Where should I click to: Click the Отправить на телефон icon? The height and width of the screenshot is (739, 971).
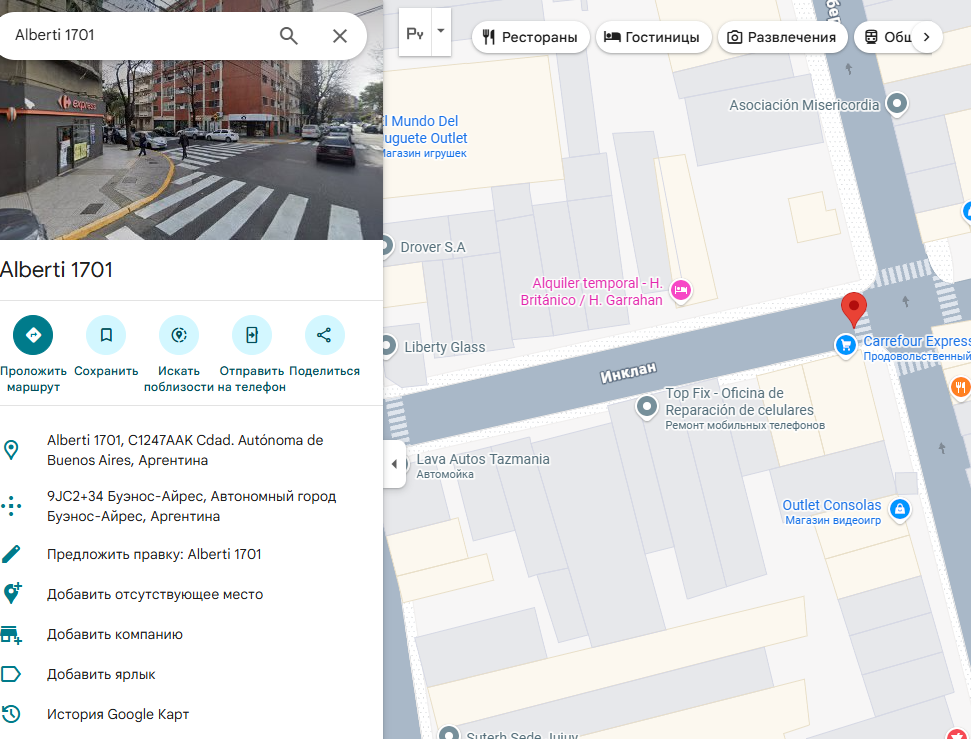click(x=252, y=335)
